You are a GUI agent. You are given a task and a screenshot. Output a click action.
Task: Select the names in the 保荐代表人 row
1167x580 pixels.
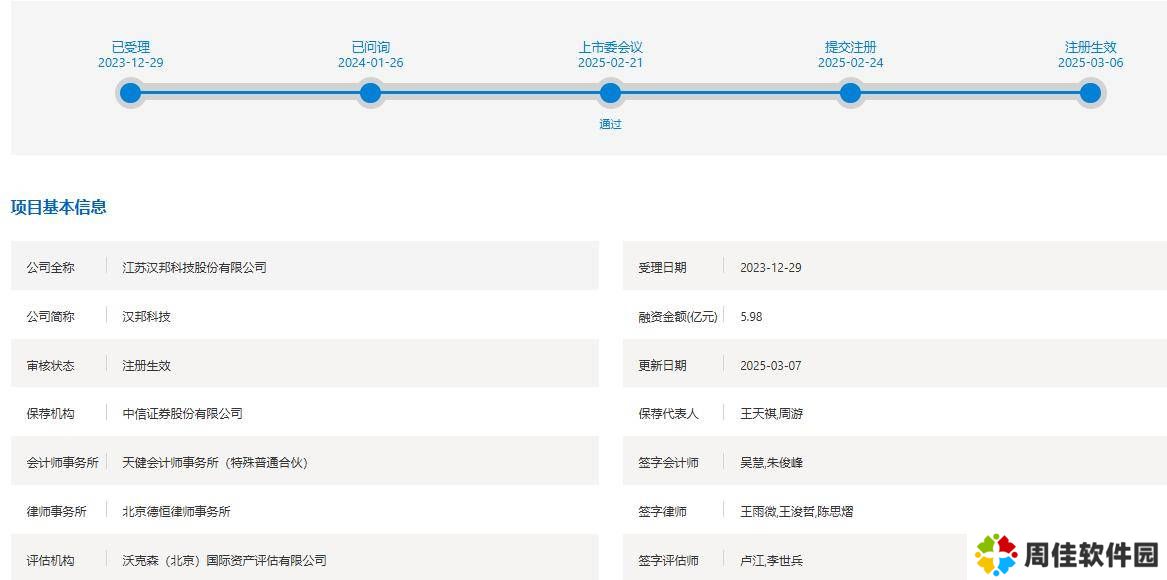pos(772,414)
